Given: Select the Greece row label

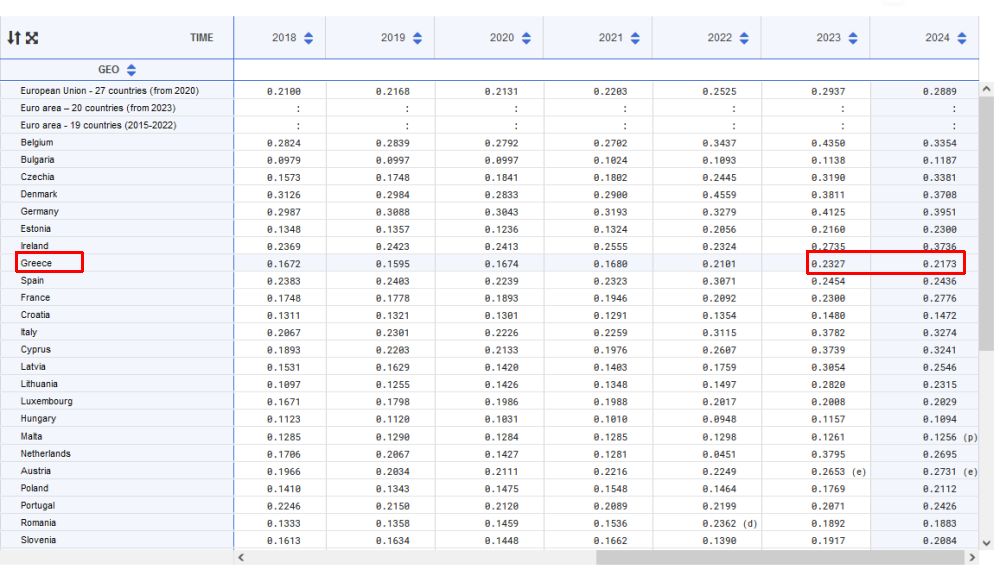Looking at the screenshot, I should tap(36, 263).
